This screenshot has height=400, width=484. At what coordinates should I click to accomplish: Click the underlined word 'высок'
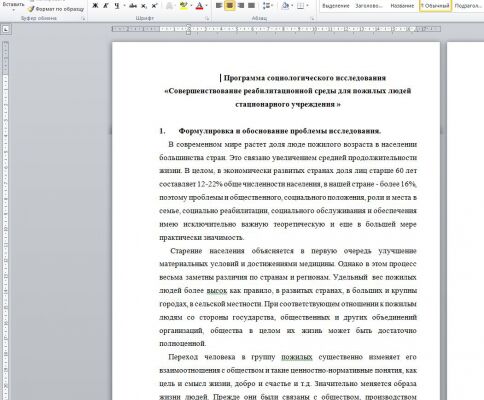point(217,291)
